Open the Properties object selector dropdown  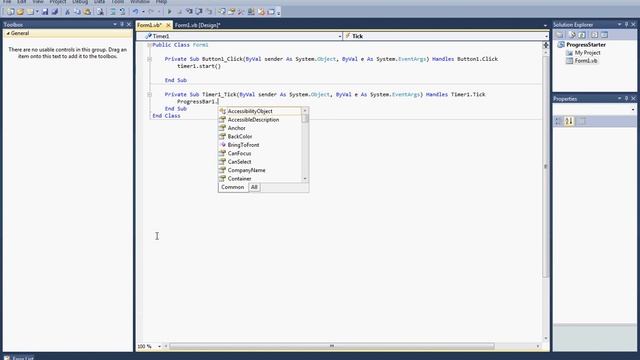633,109
